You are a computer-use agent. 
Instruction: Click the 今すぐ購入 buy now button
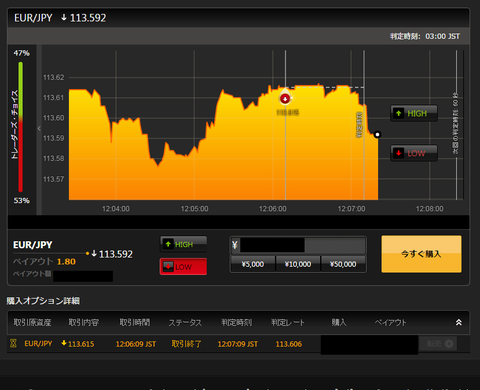pos(421,254)
